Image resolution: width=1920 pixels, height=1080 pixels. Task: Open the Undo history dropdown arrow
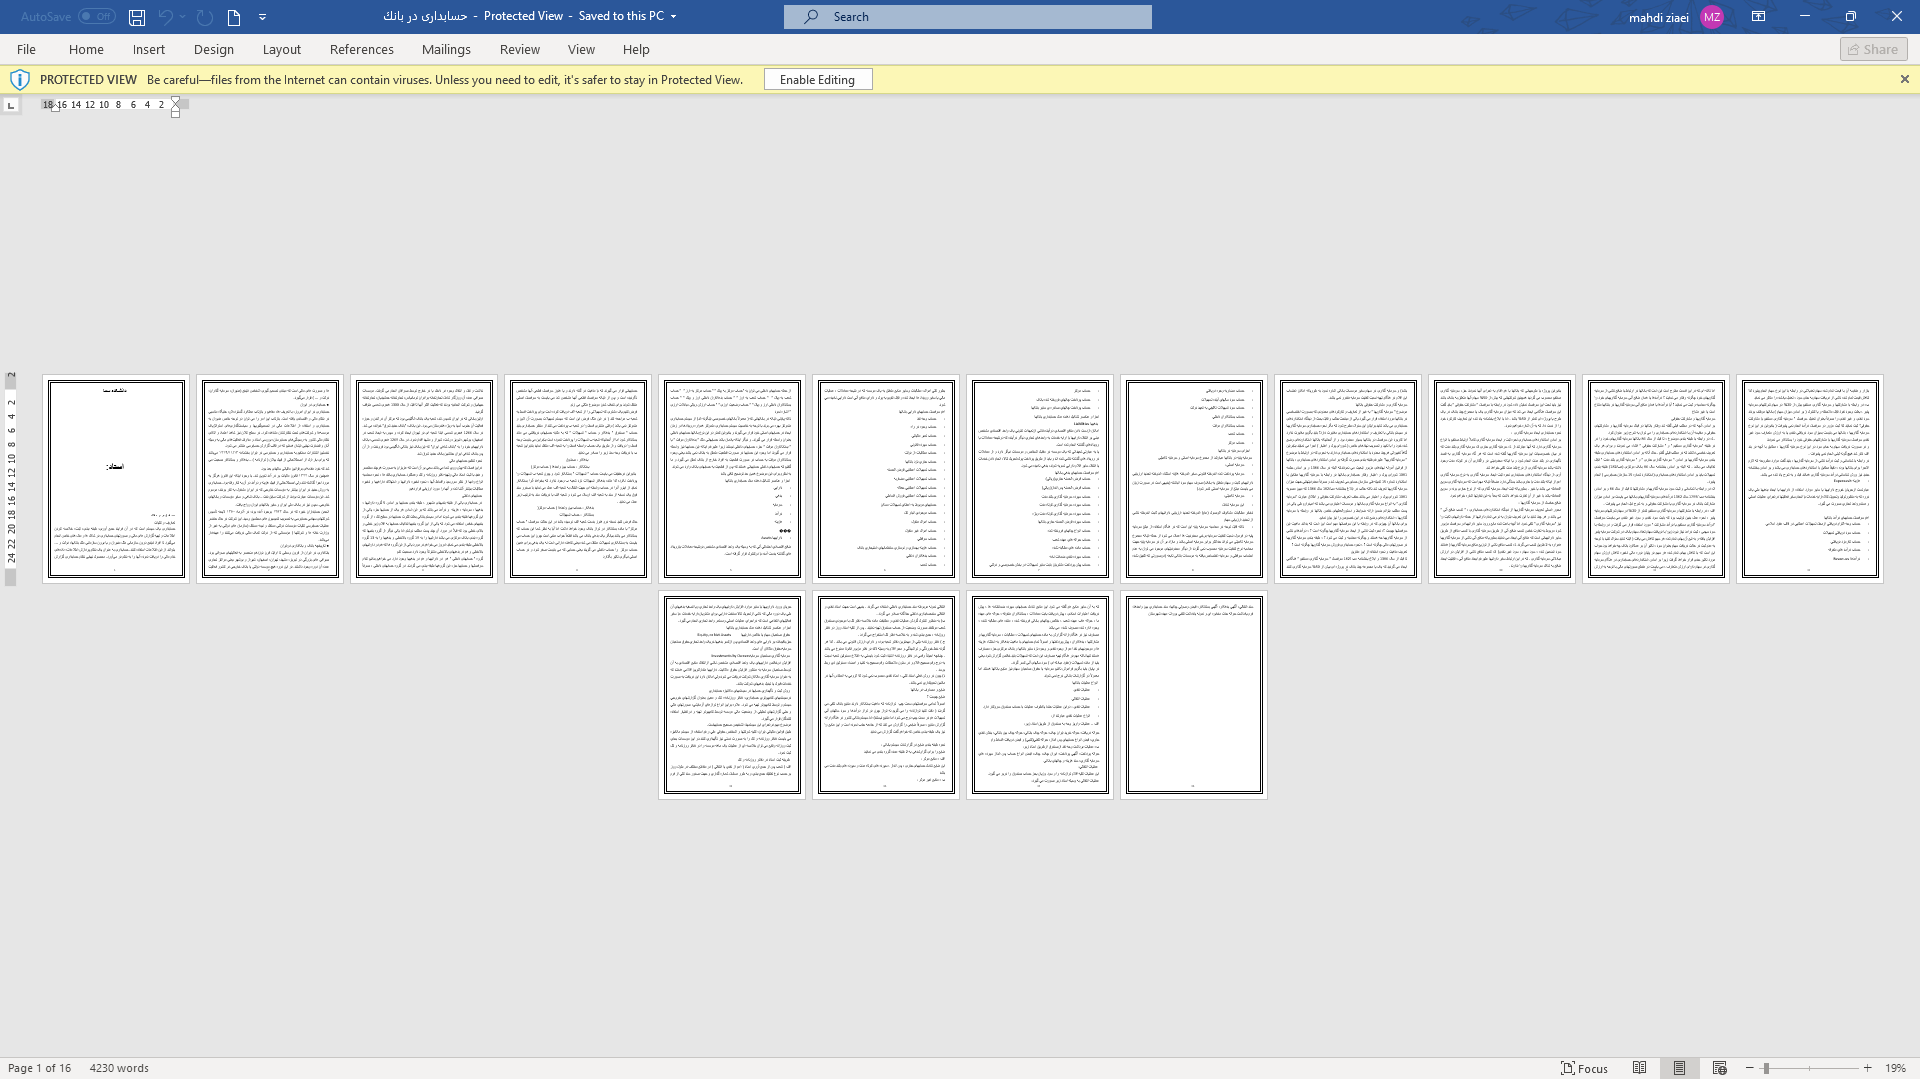tap(183, 17)
